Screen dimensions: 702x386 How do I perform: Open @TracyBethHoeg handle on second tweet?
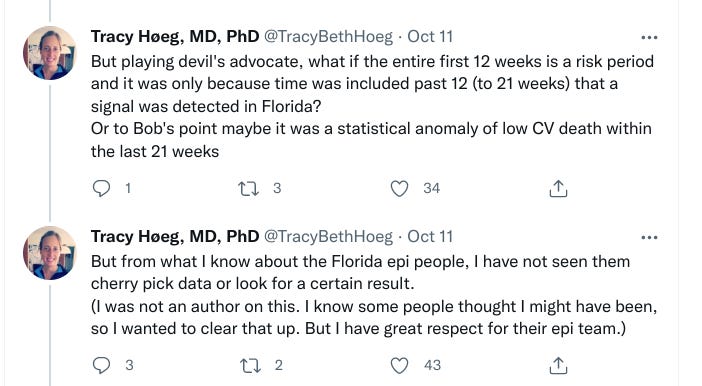click(x=328, y=236)
